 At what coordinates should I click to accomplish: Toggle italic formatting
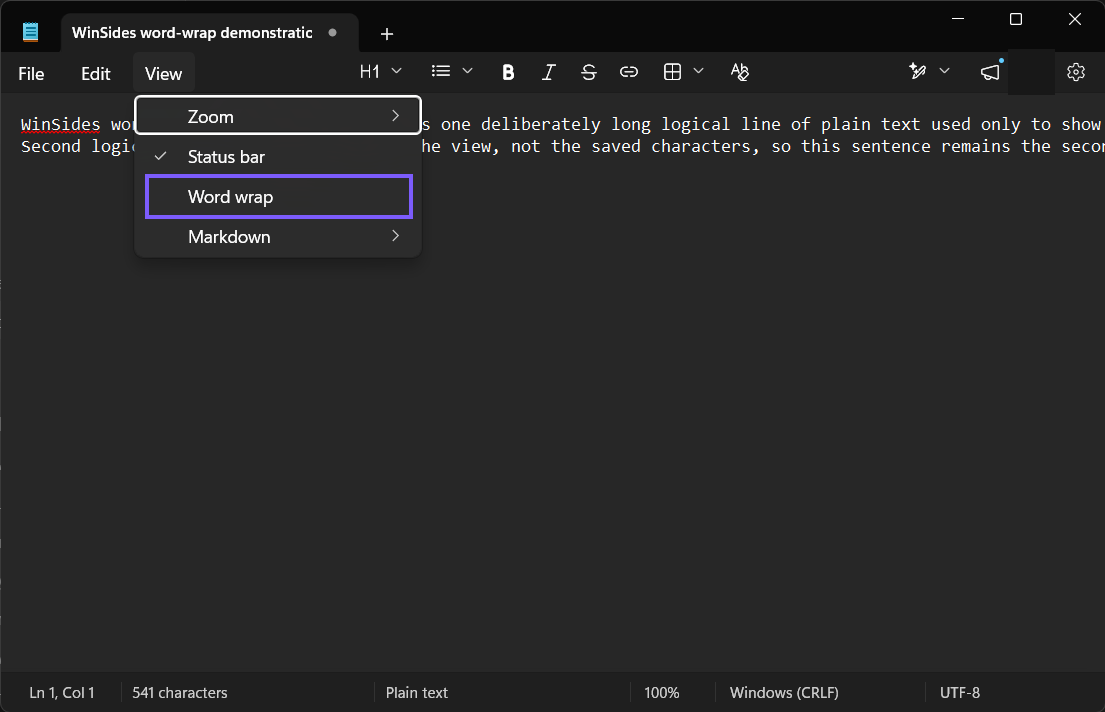(548, 72)
